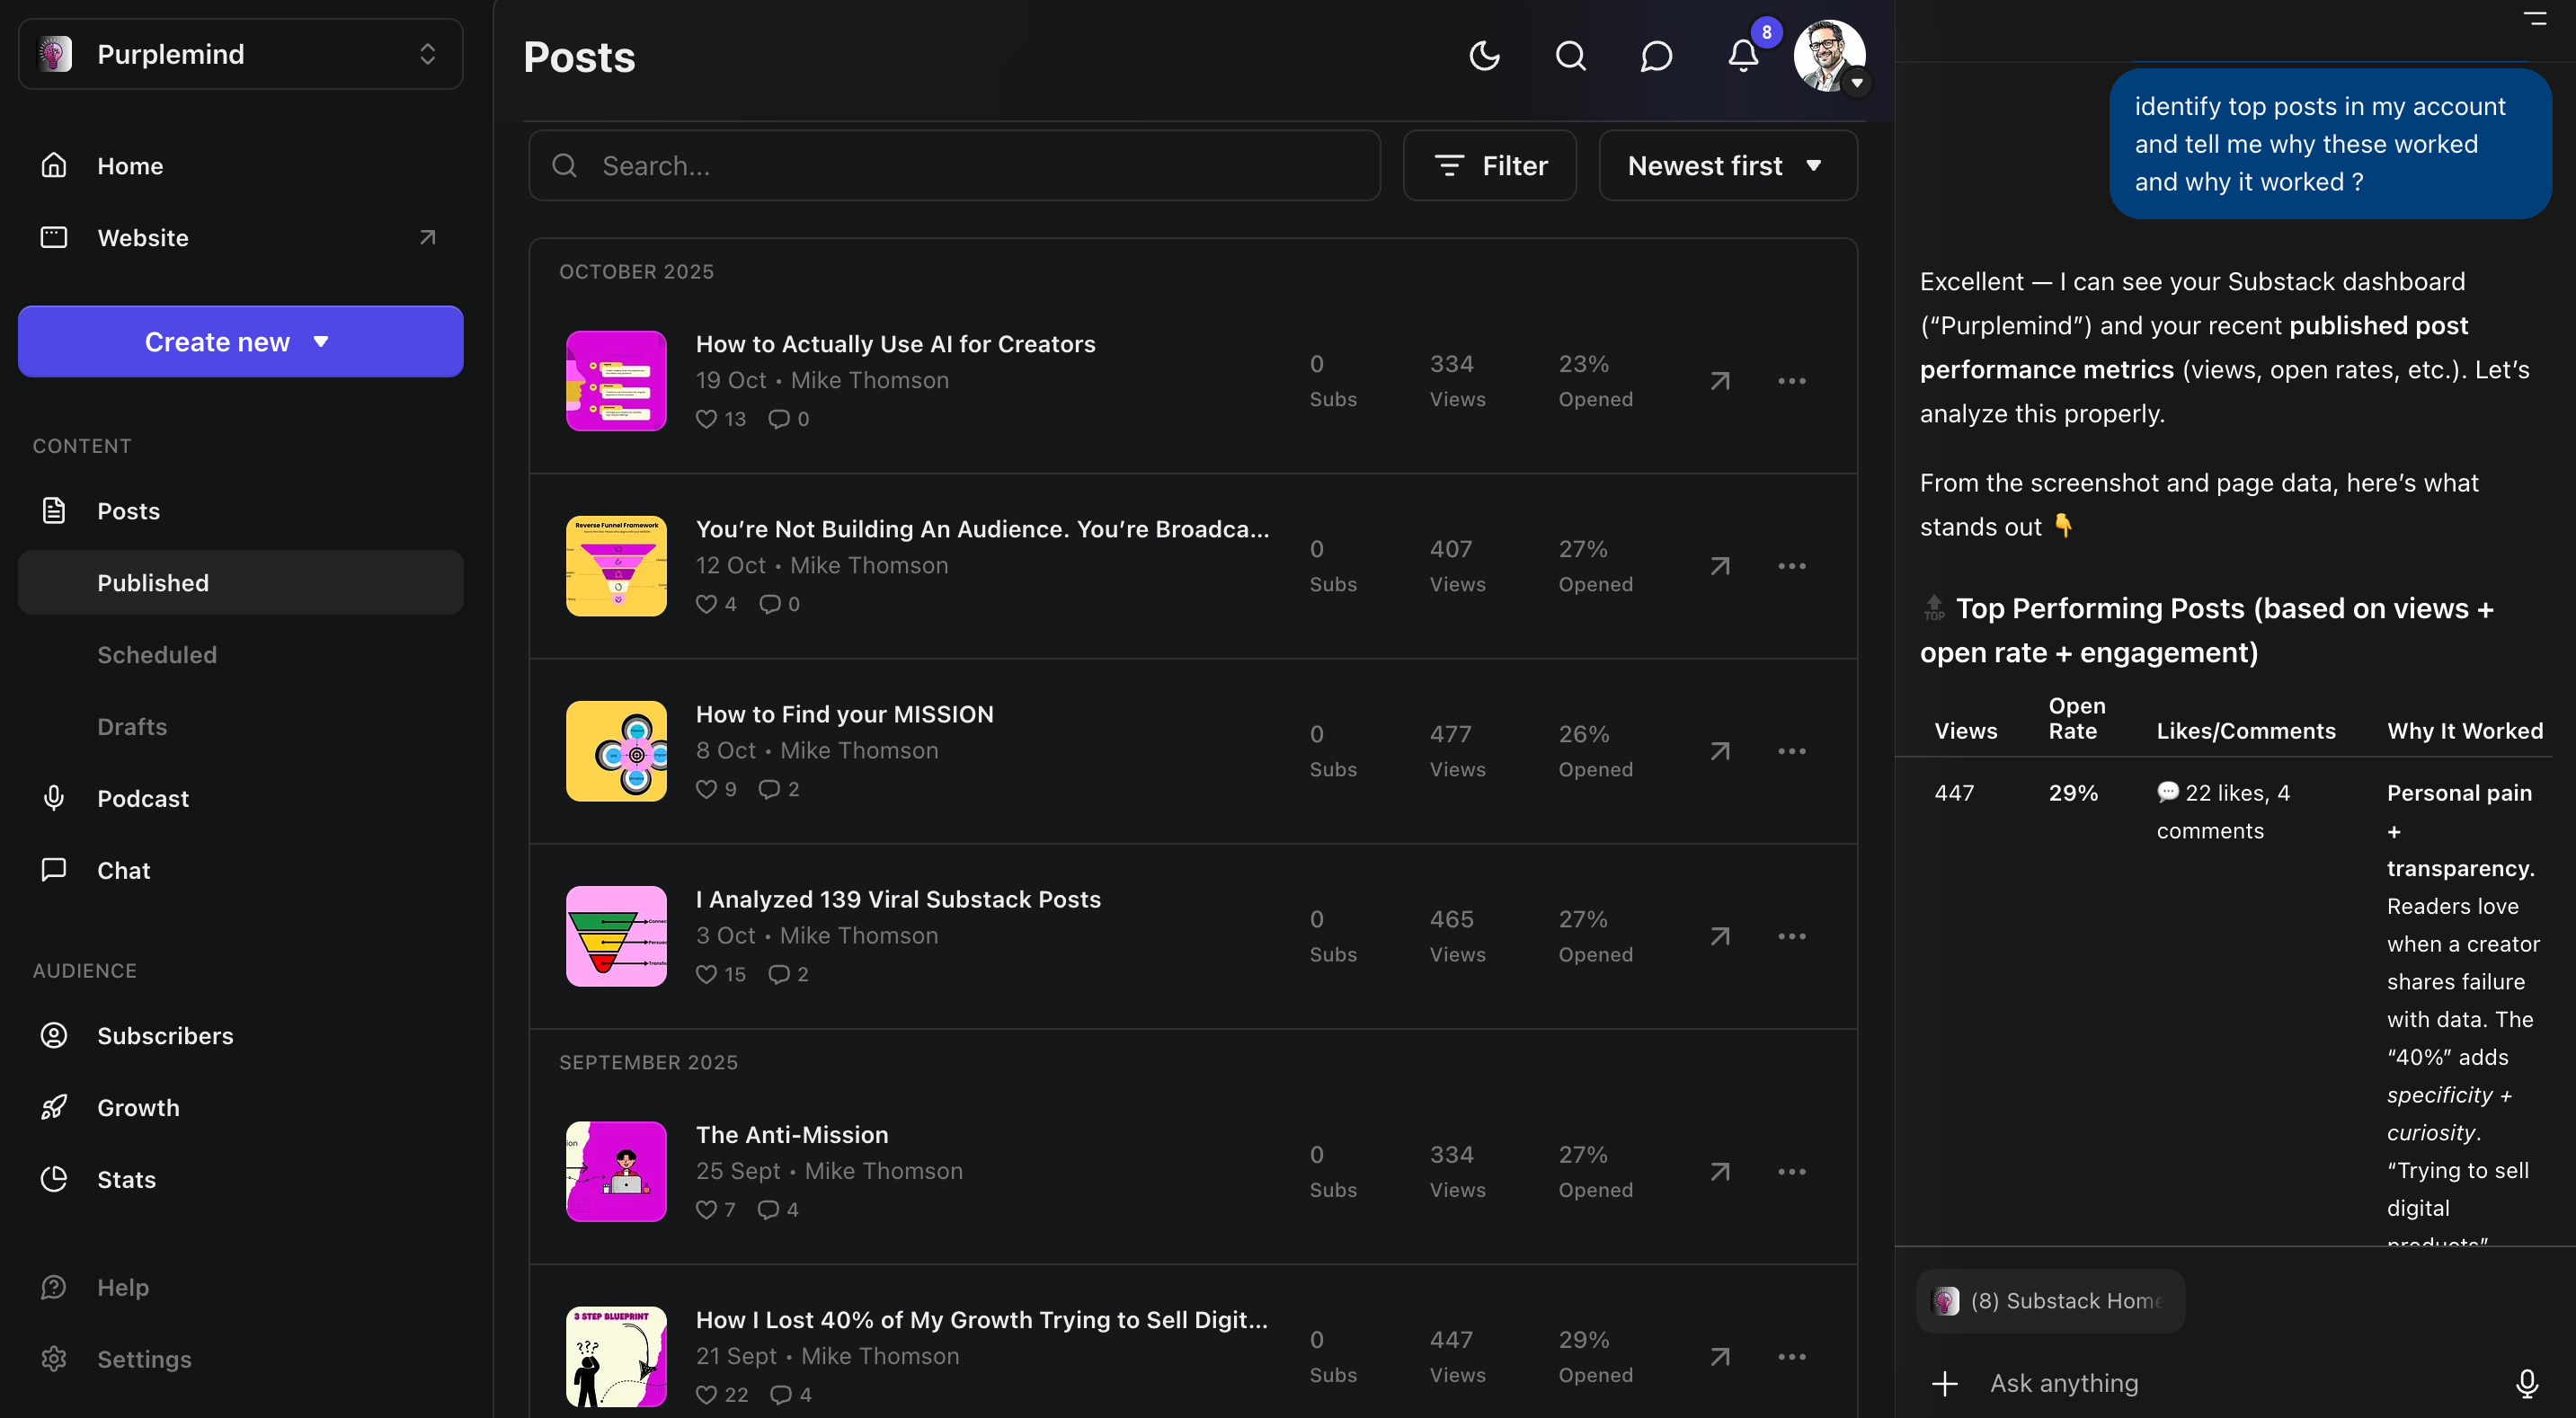This screenshot has width=2576, height=1418.
Task: Click the Filter button
Action: (x=1489, y=166)
